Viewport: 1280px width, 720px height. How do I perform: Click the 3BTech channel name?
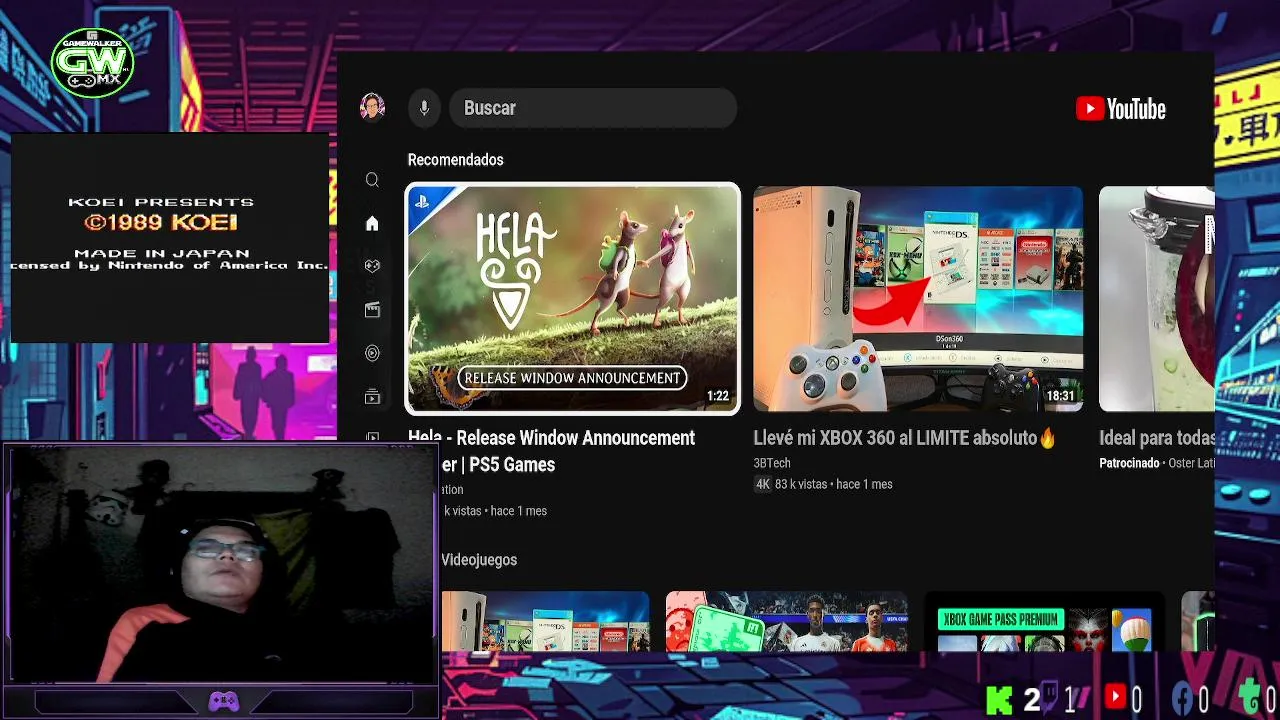point(772,463)
